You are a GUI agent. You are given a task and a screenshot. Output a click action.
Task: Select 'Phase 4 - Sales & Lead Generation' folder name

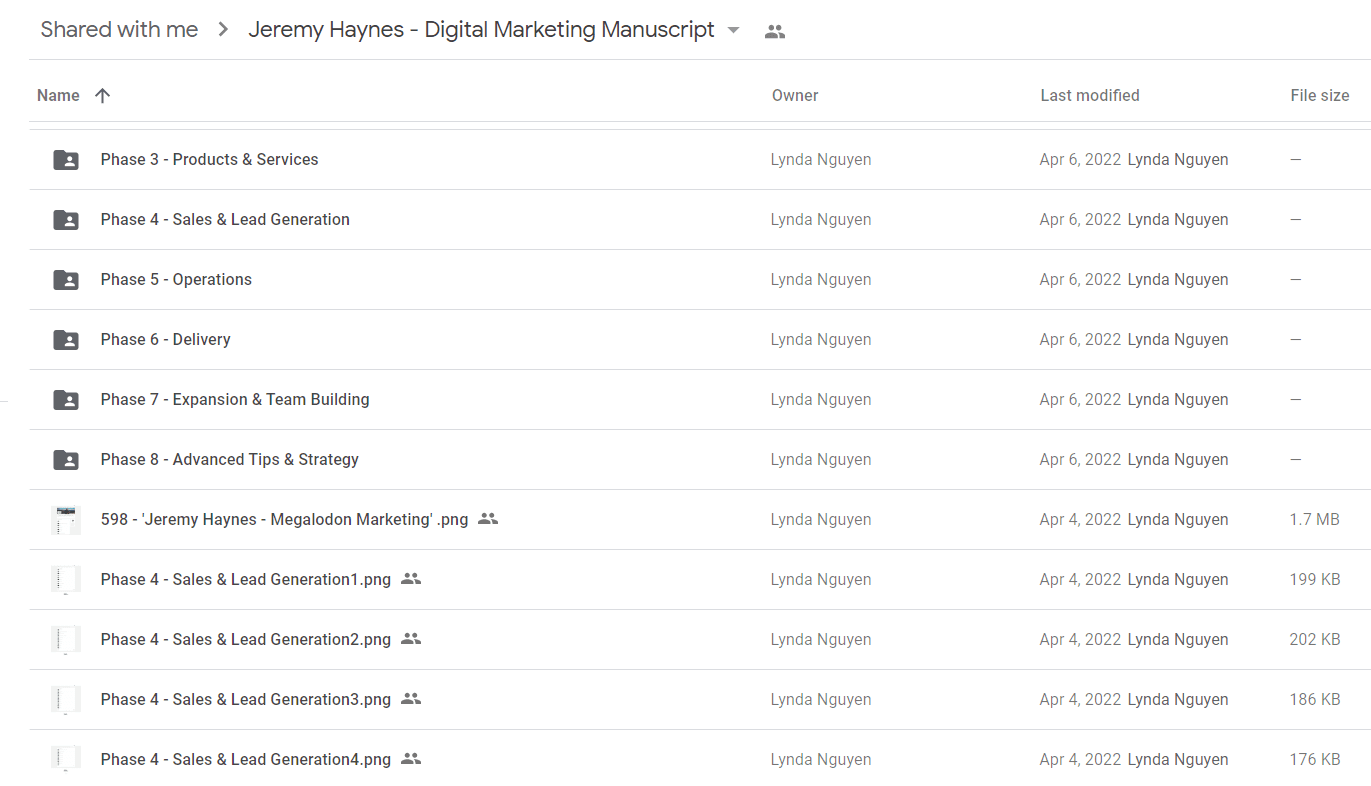225,219
